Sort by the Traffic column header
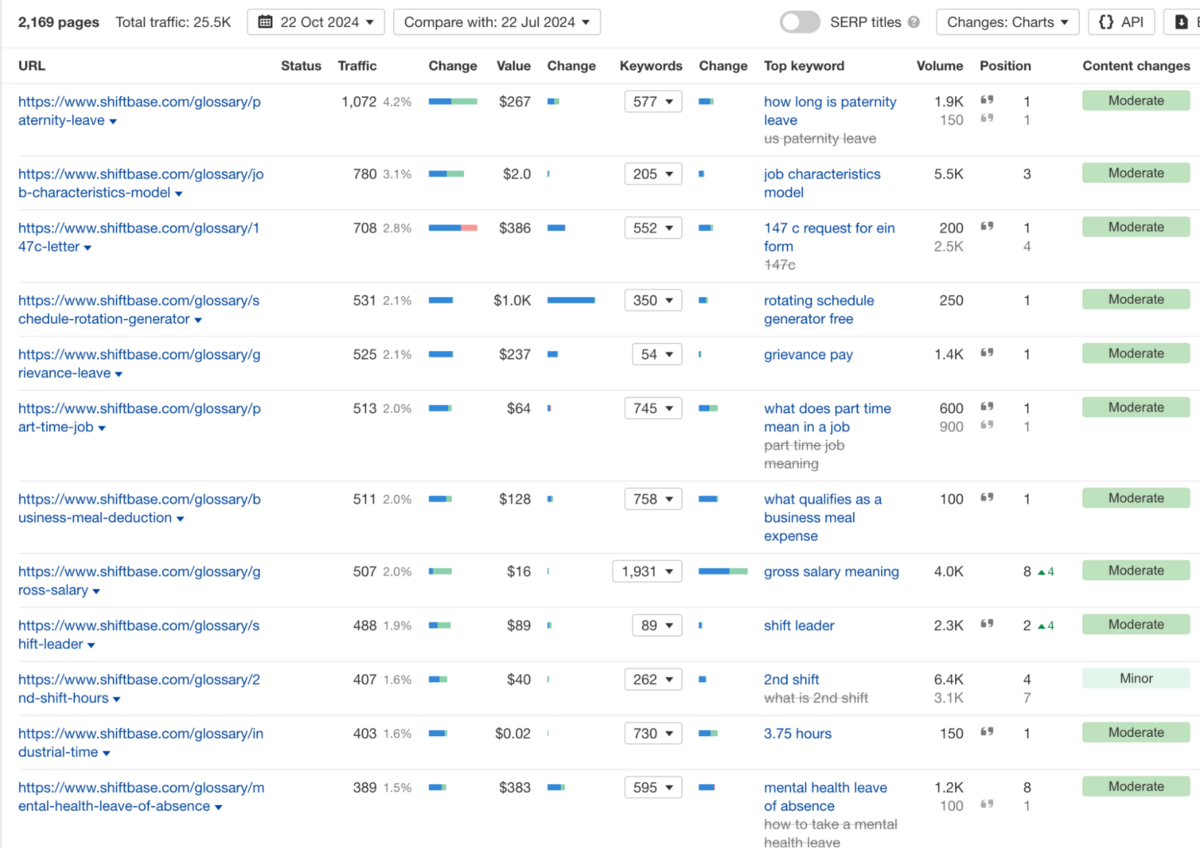This screenshot has height=848, width=1200. tap(357, 66)
